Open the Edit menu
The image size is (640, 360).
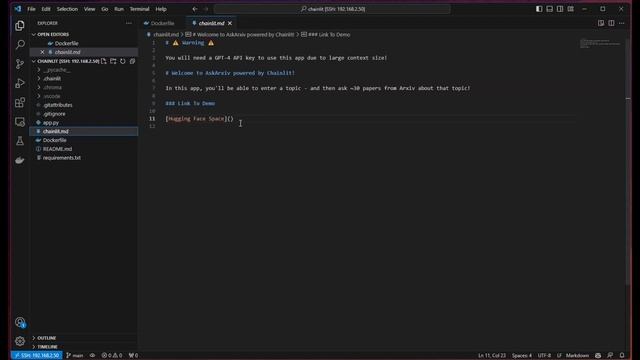click(x=46, y=9)
